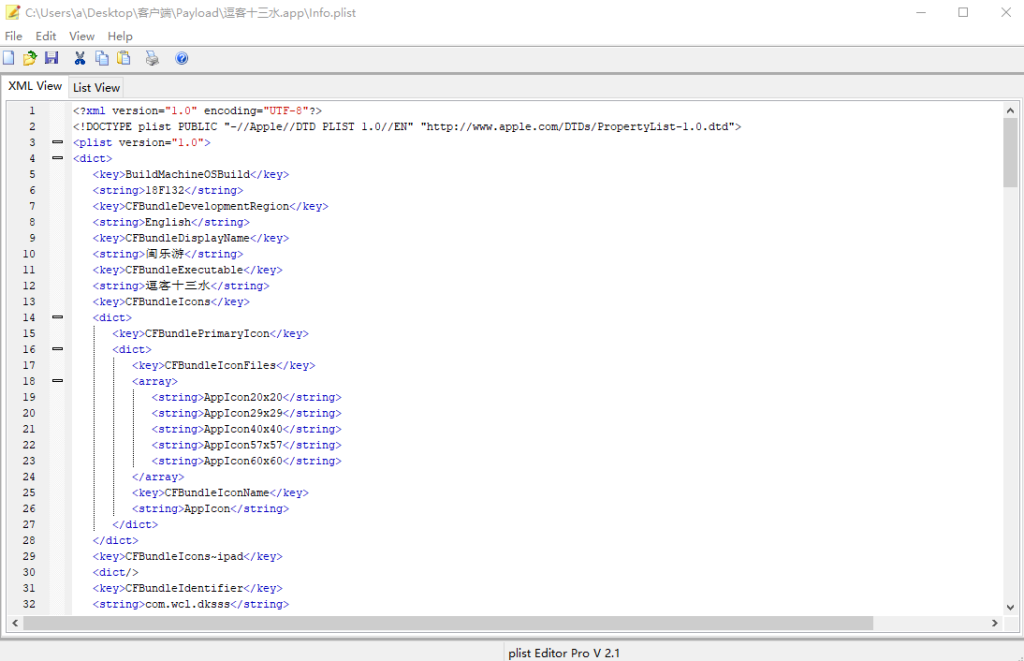
Task: Click the Save floppy disk icon
Action: pos(51,58)
